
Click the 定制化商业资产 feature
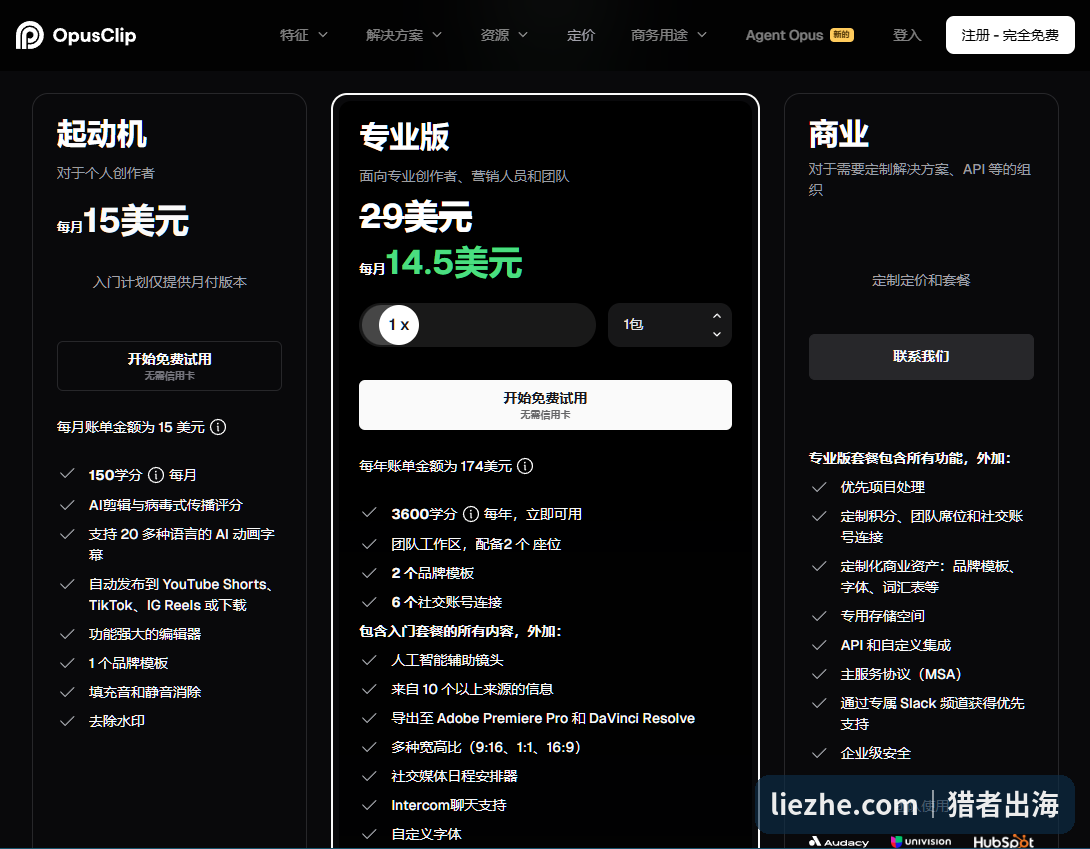pyautogui.click(x=929, y=576)
